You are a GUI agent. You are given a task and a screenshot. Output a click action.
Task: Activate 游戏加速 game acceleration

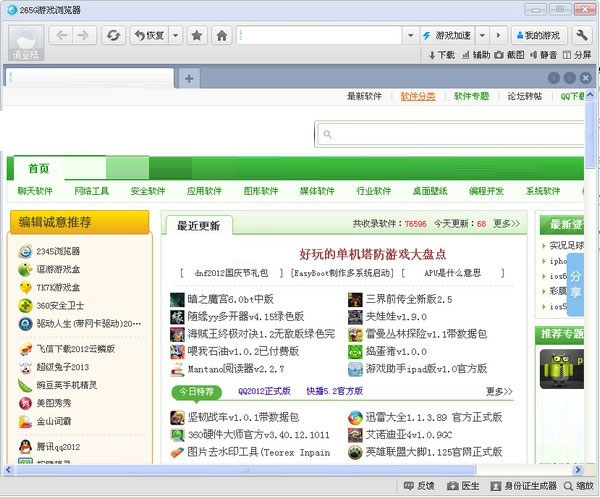click(447, 36)
